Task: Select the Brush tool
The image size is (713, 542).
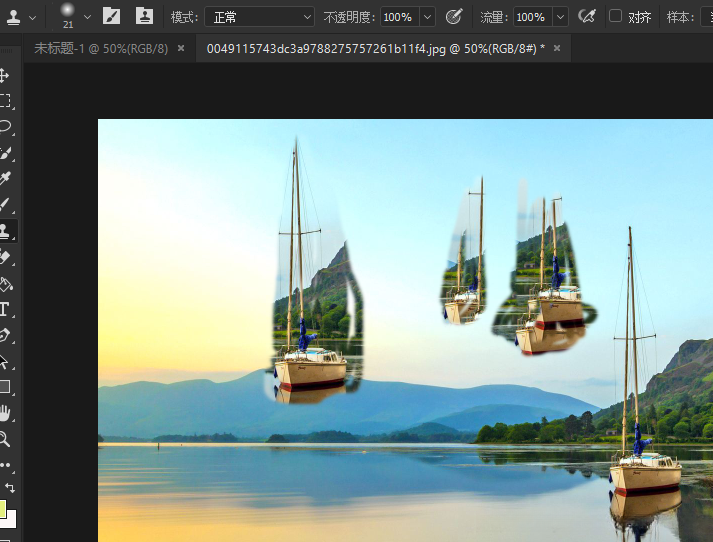Action: tap(5, 205)
